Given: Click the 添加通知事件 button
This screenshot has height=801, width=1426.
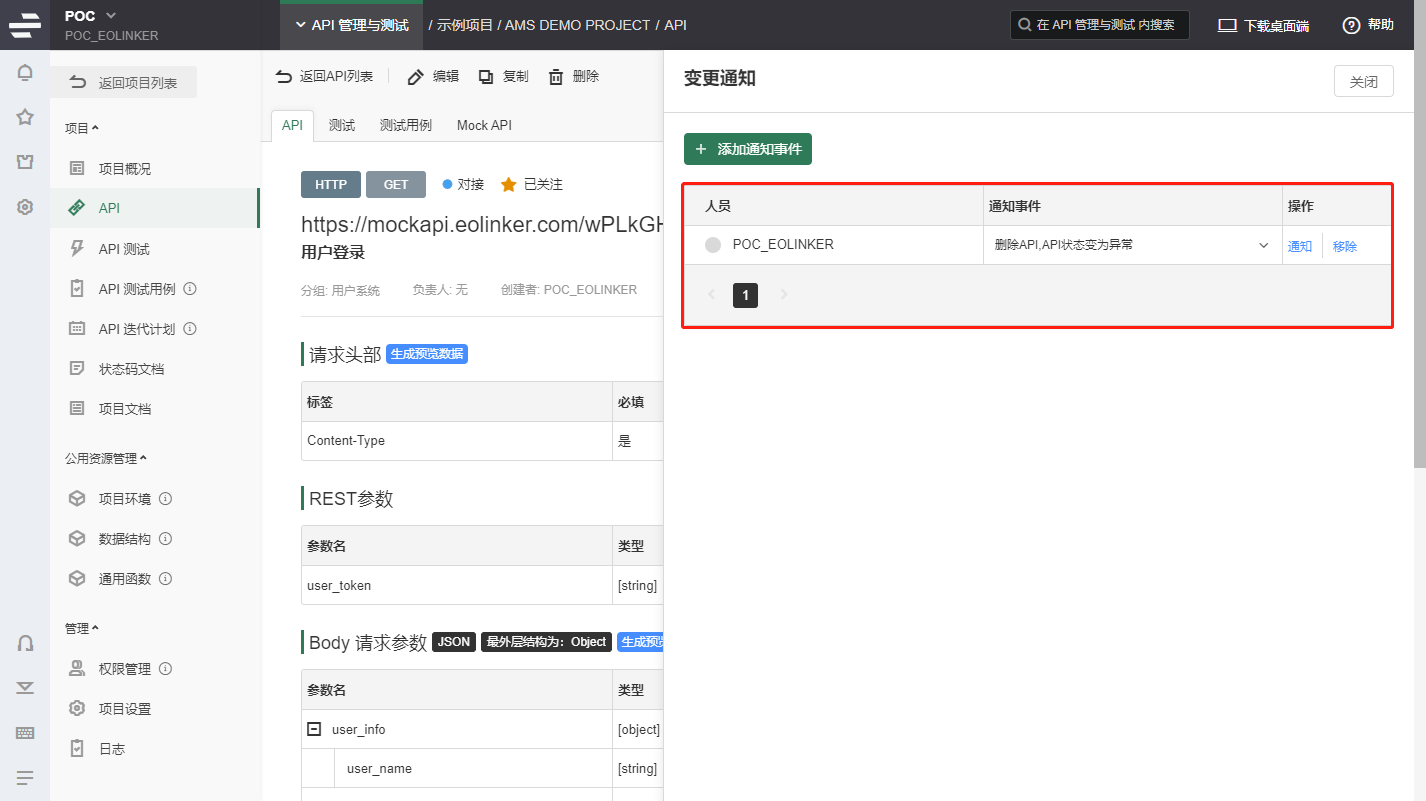Looking at the screenshot, I should click(748, 149).
